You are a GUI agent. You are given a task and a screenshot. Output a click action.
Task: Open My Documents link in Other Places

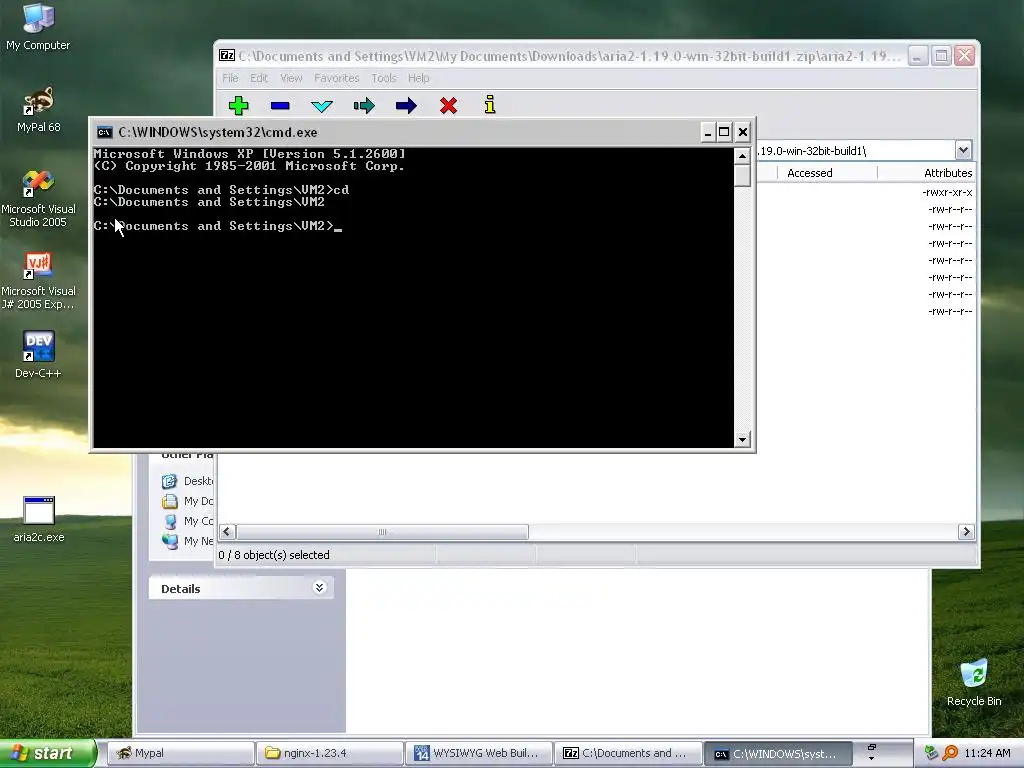tap(188, 501)
